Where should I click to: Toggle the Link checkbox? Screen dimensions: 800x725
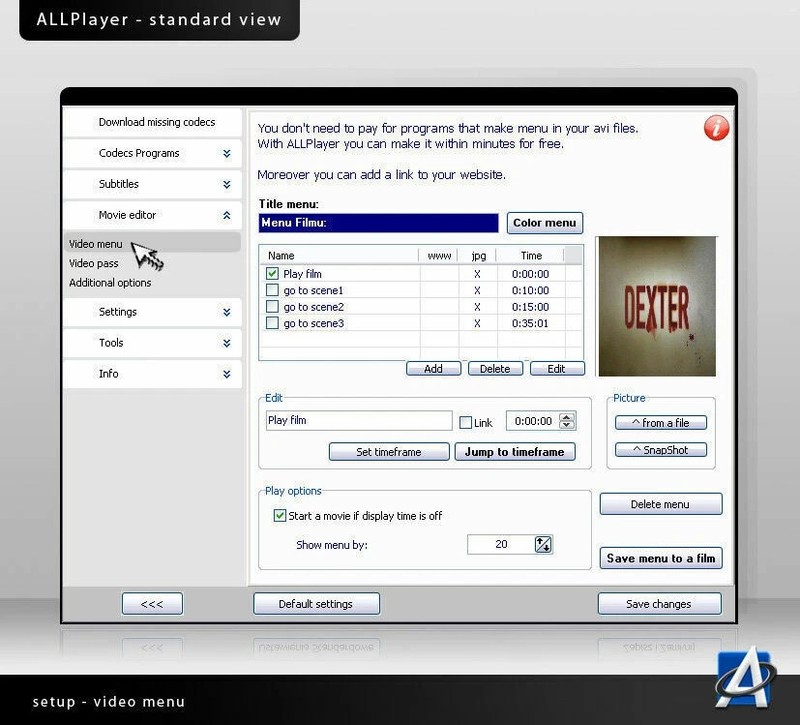pos(465,422)
